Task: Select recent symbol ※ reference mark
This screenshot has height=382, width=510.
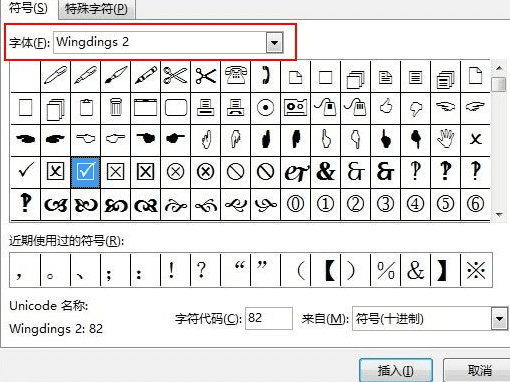Action: (476, 270)
